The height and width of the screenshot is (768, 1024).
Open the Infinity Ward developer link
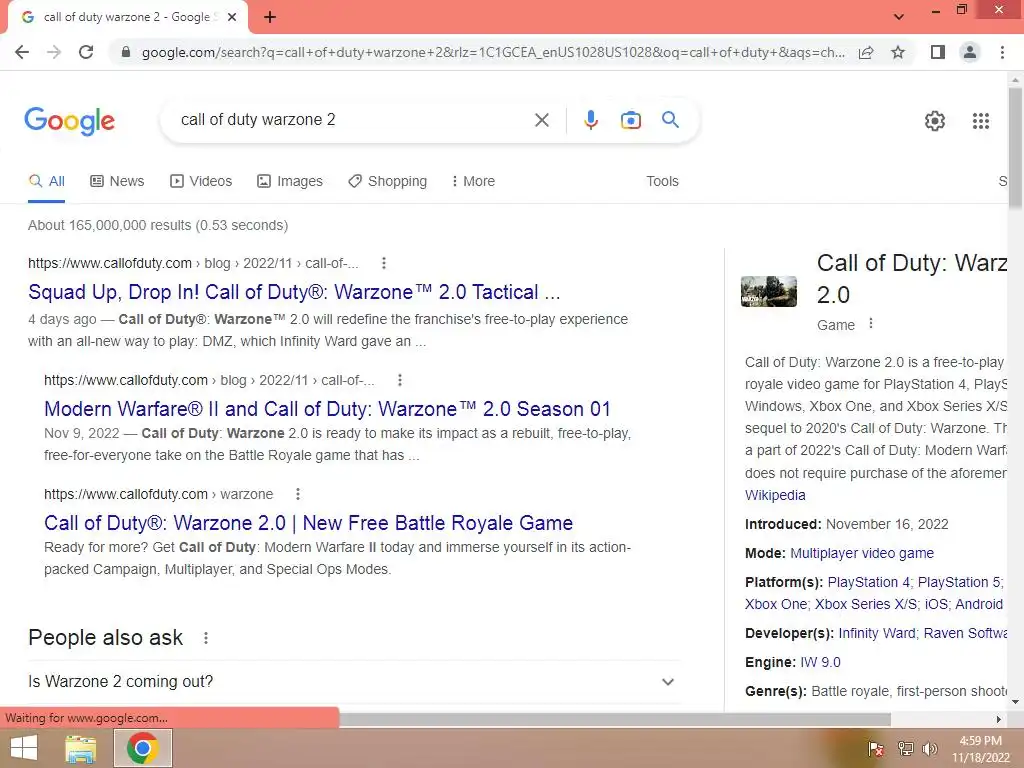coord(877,633)
